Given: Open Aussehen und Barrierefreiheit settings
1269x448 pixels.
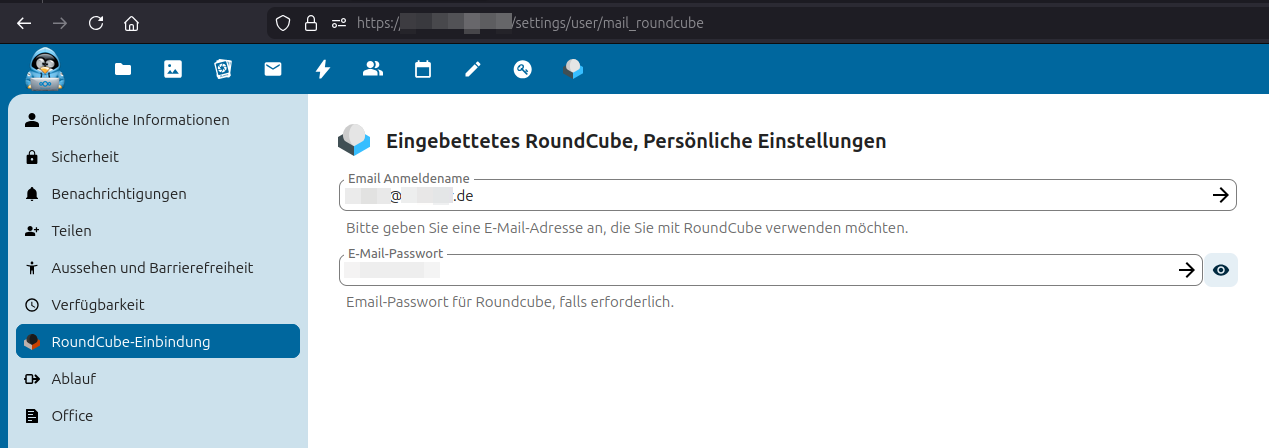Looking at the screenshot, I should pyautogui.click(x=152, y=268).
